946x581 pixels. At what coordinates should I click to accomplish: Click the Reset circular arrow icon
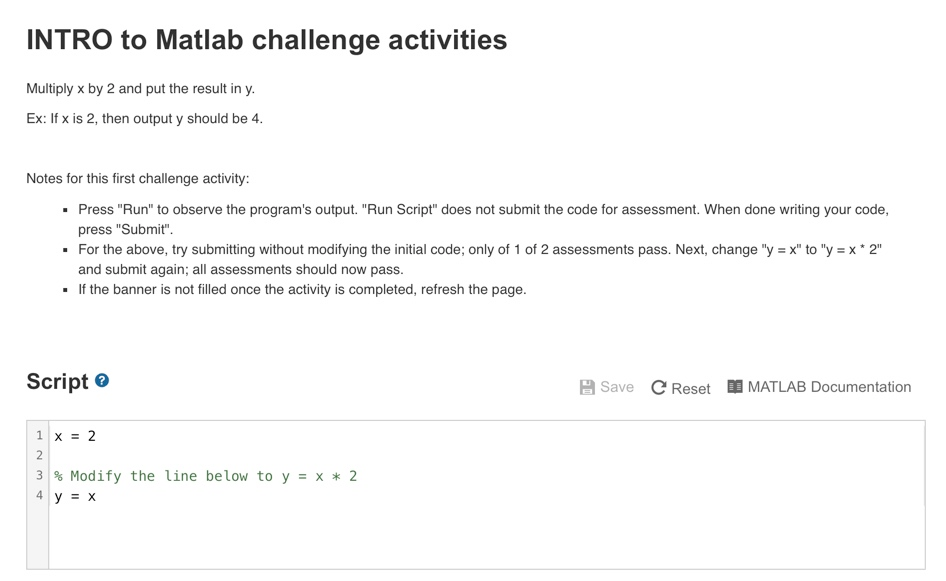659,388
